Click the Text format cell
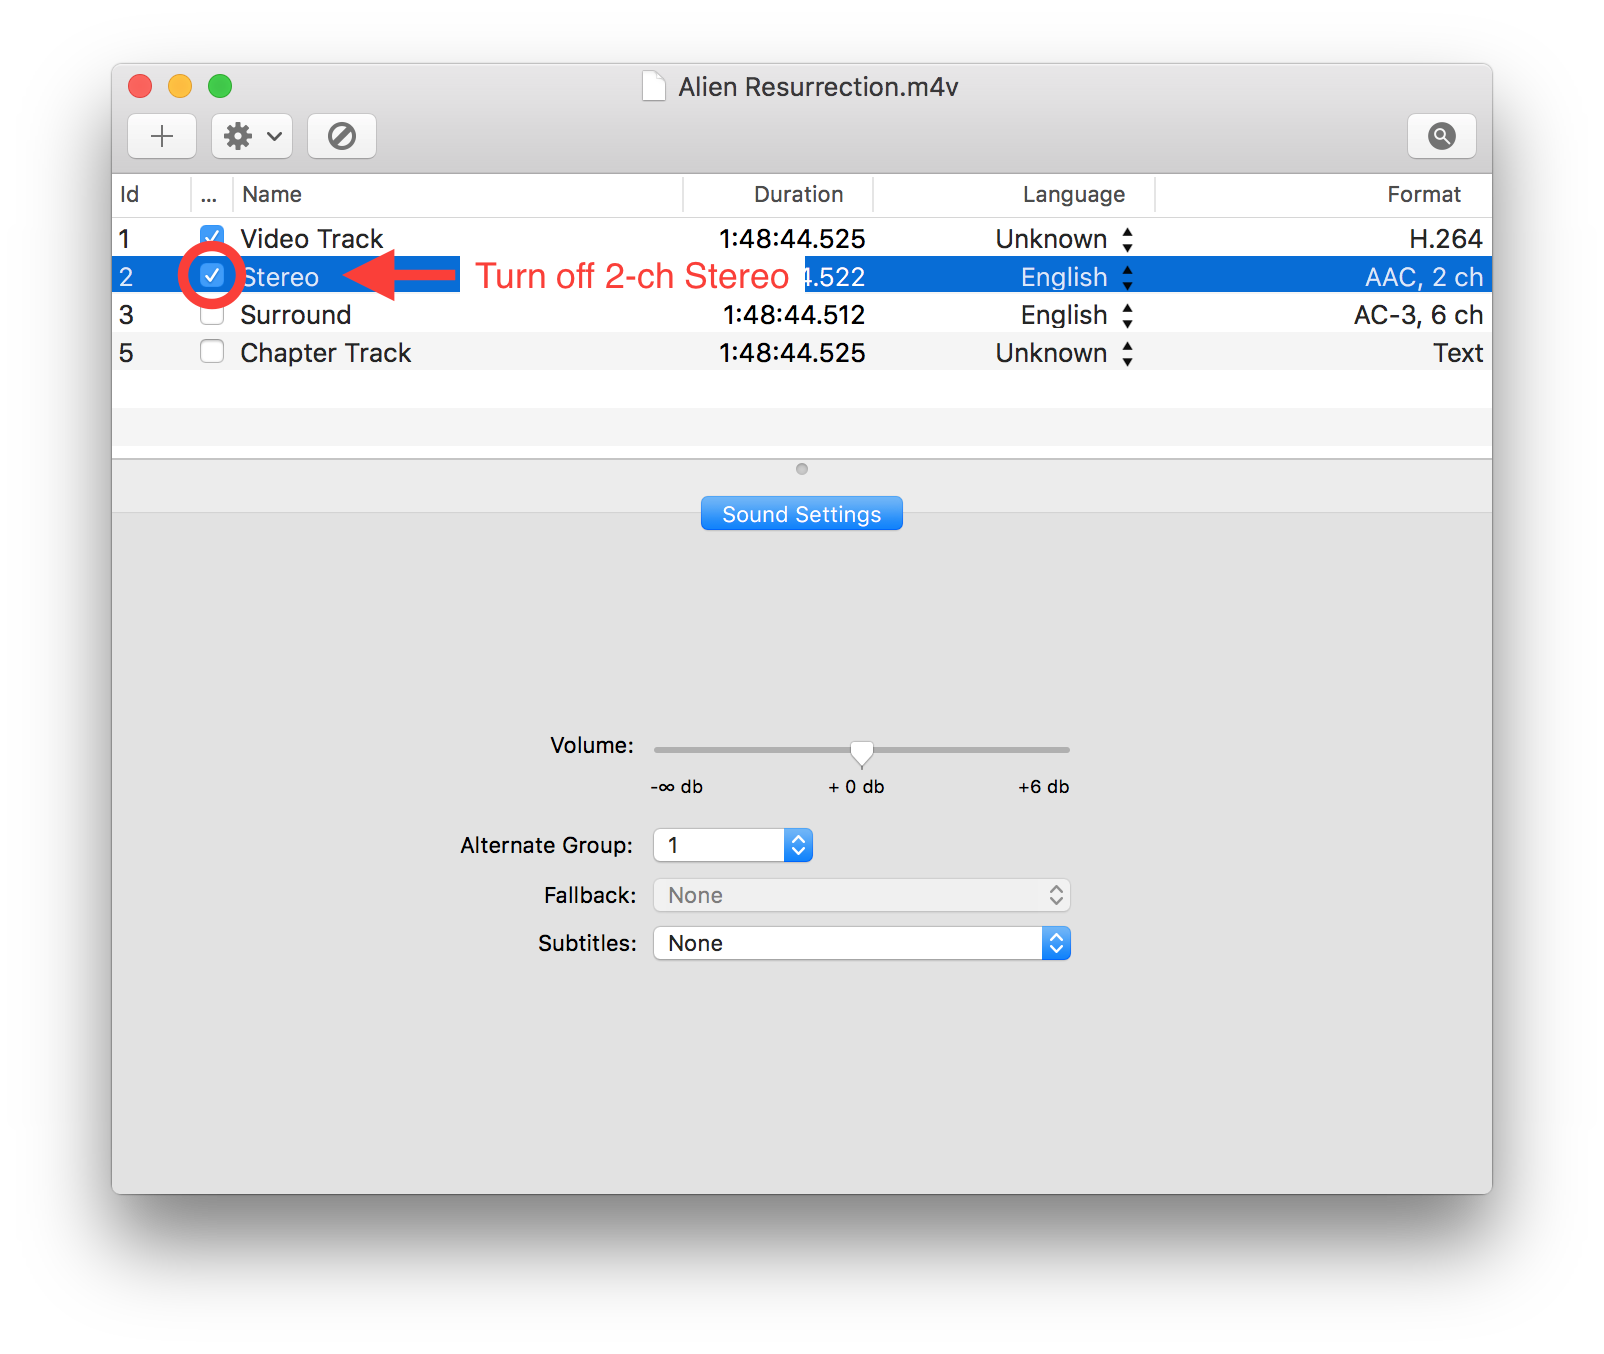The width and height of the screenshot is (1604, 1354). 1458,353
